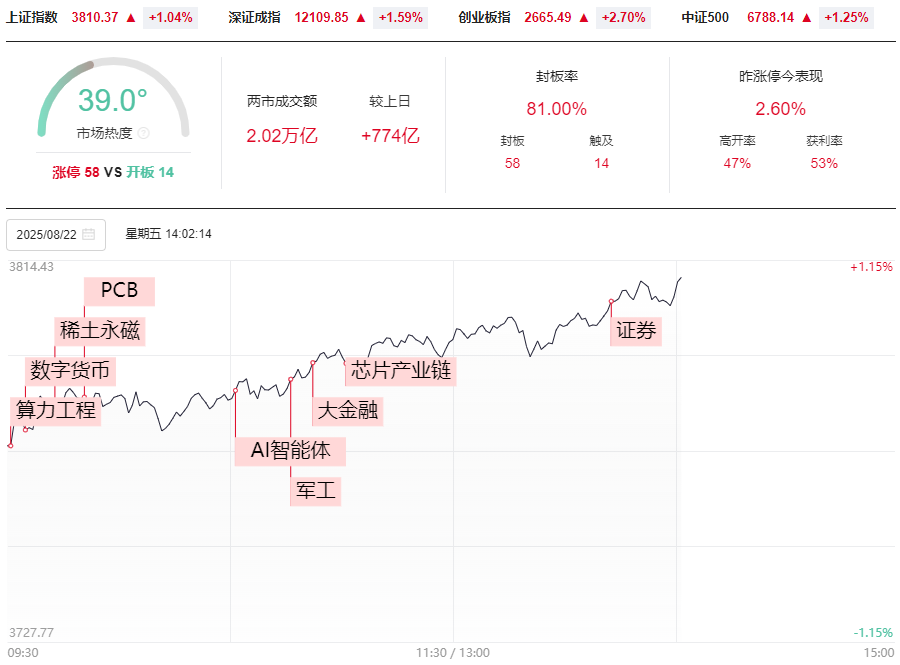Open the 2025/08/22 date picker field
This screenshot has width=900, height=665.
point(56,235)
